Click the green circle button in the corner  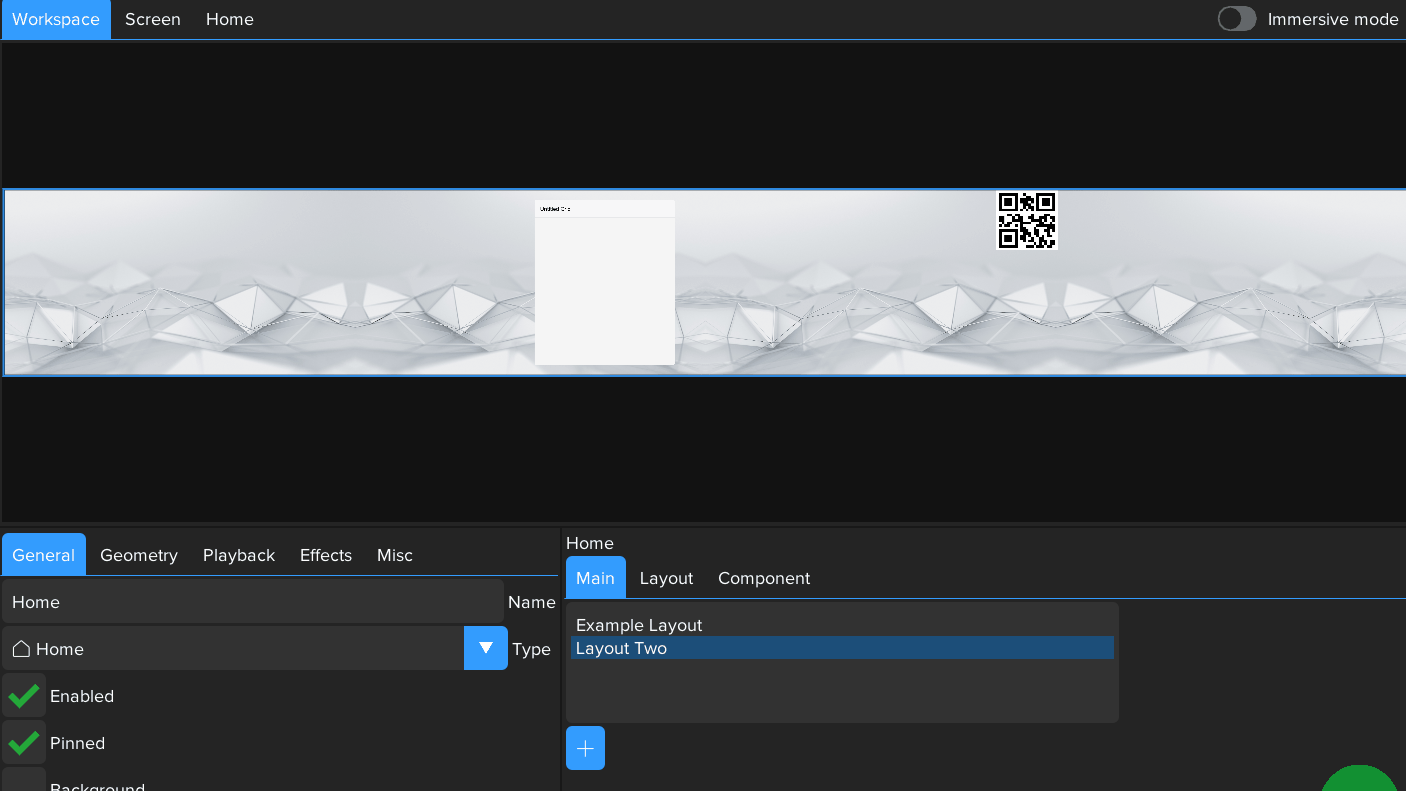1360,780
